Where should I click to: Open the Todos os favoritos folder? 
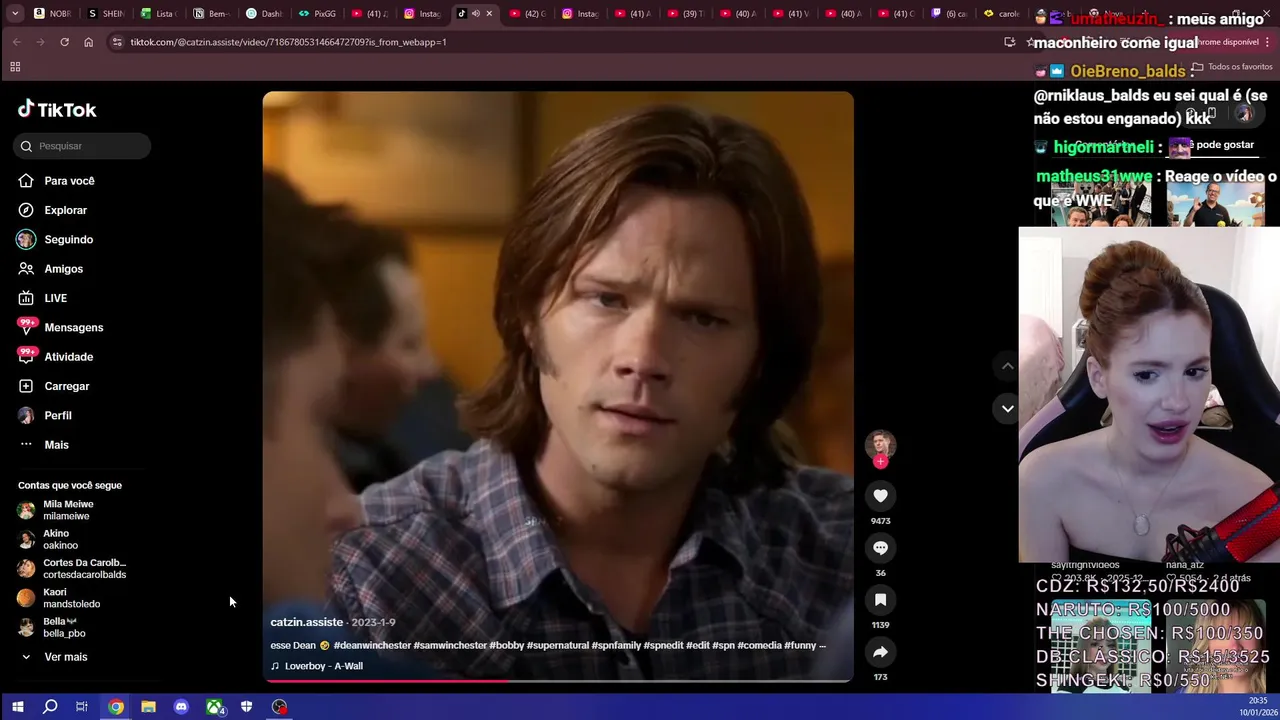(x=1232, y=67)
